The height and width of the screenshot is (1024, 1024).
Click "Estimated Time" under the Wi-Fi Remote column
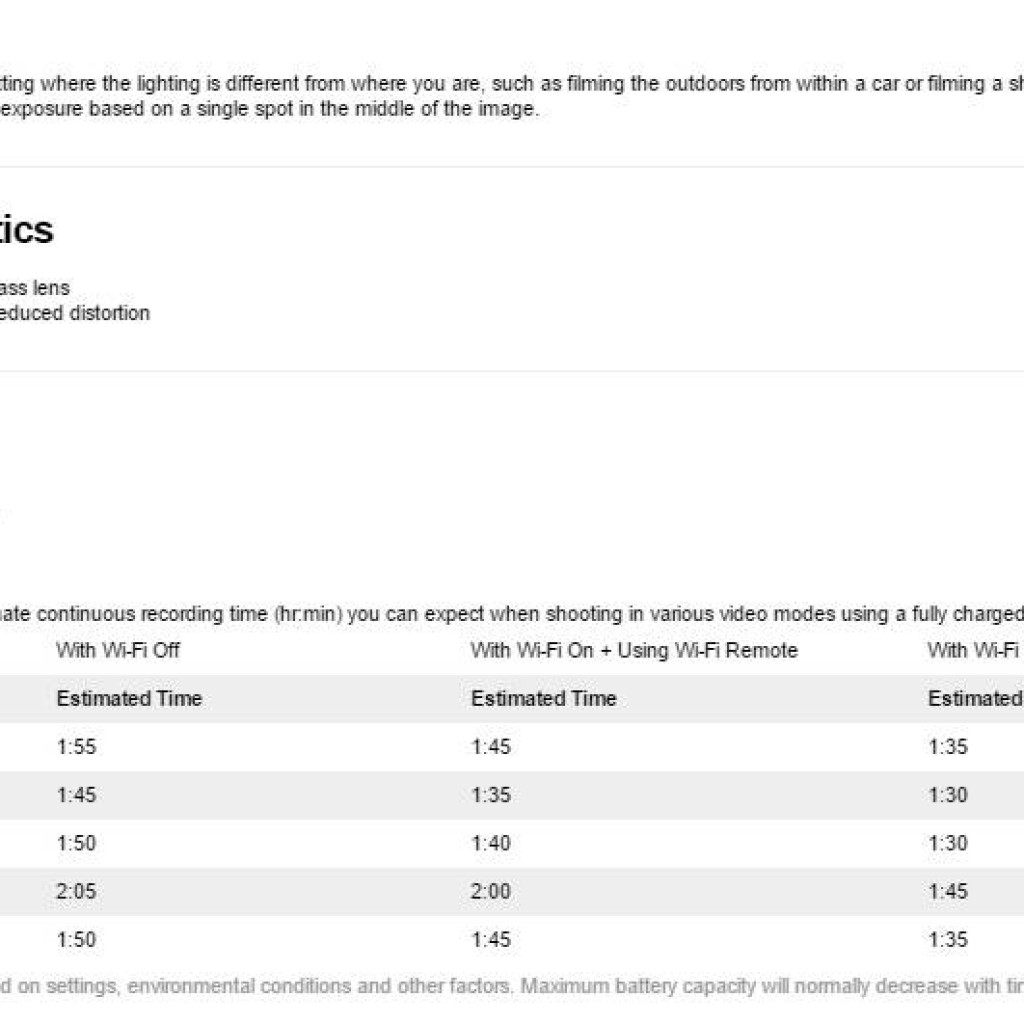(x=544, y=698)
